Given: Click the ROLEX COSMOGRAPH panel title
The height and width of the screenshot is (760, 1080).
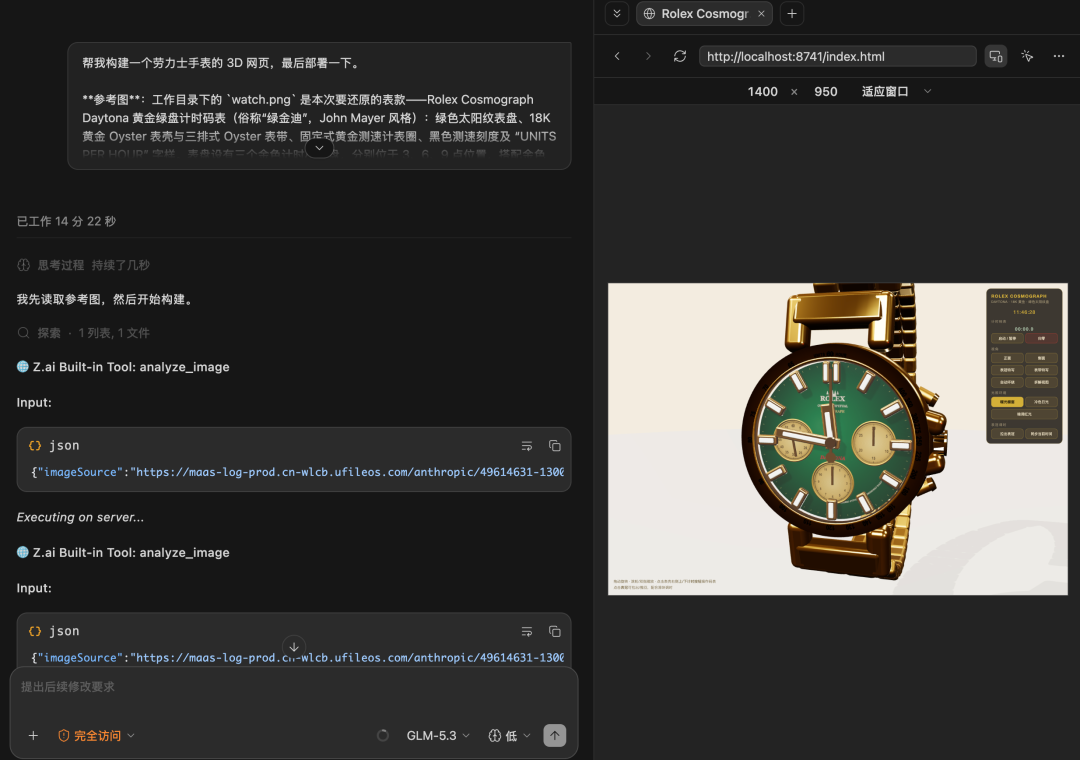Looking at the screenshot, I should (1019, 296).
